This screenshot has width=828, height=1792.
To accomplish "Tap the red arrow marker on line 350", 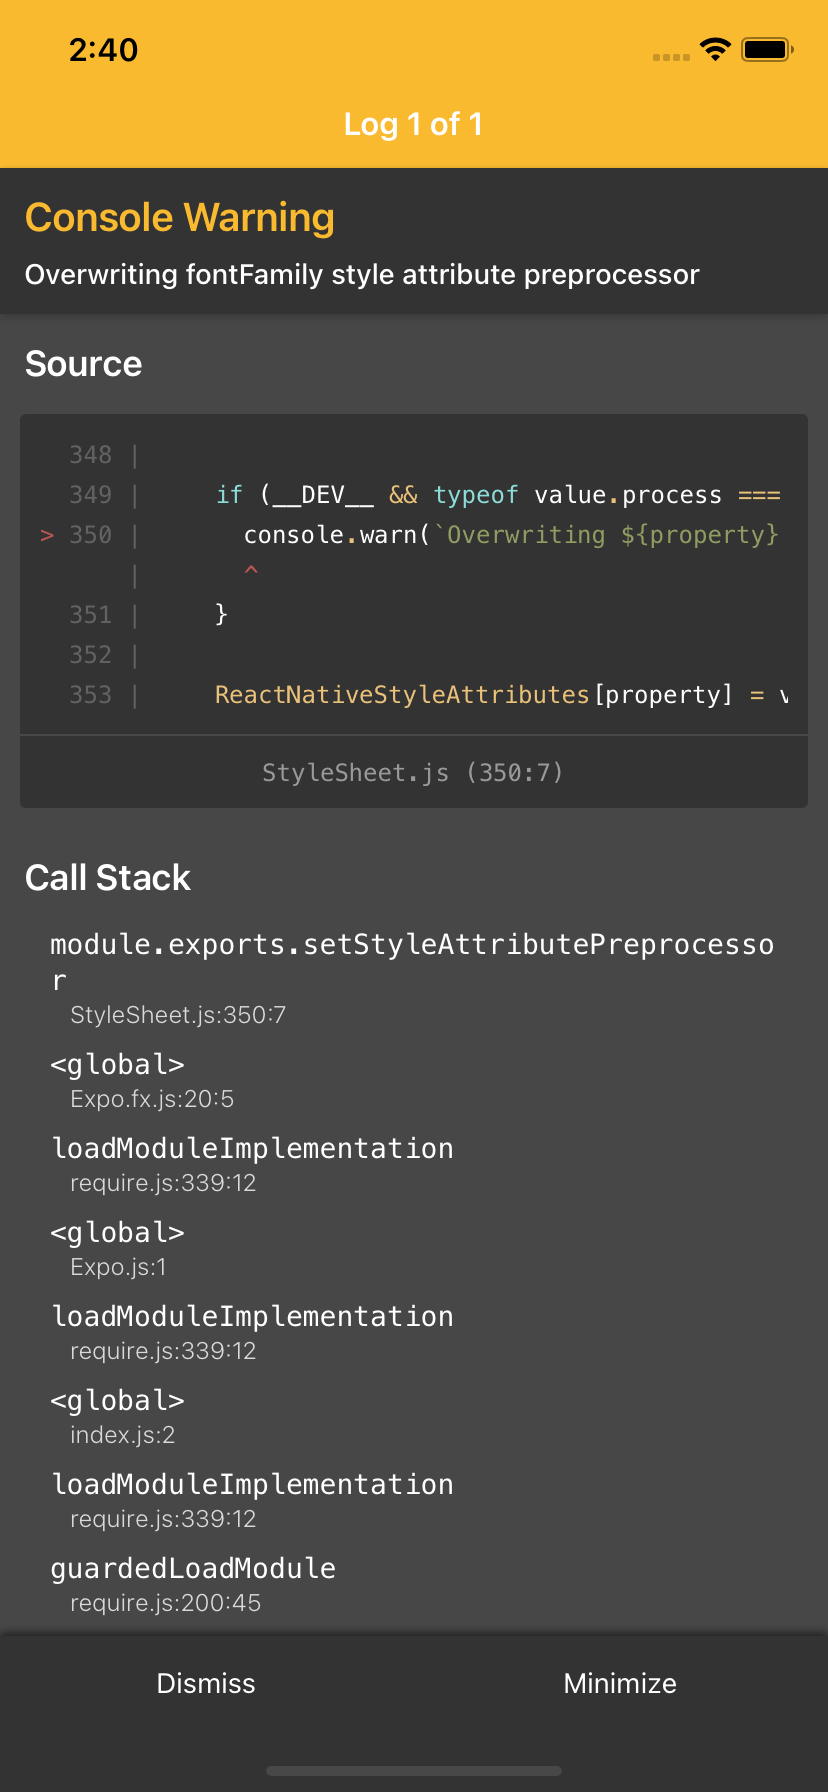I will [x=47, y=535].
